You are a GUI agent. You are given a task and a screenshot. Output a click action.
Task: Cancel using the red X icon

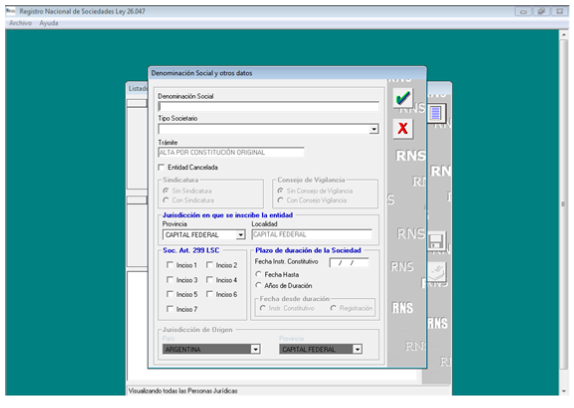[403, 128]
